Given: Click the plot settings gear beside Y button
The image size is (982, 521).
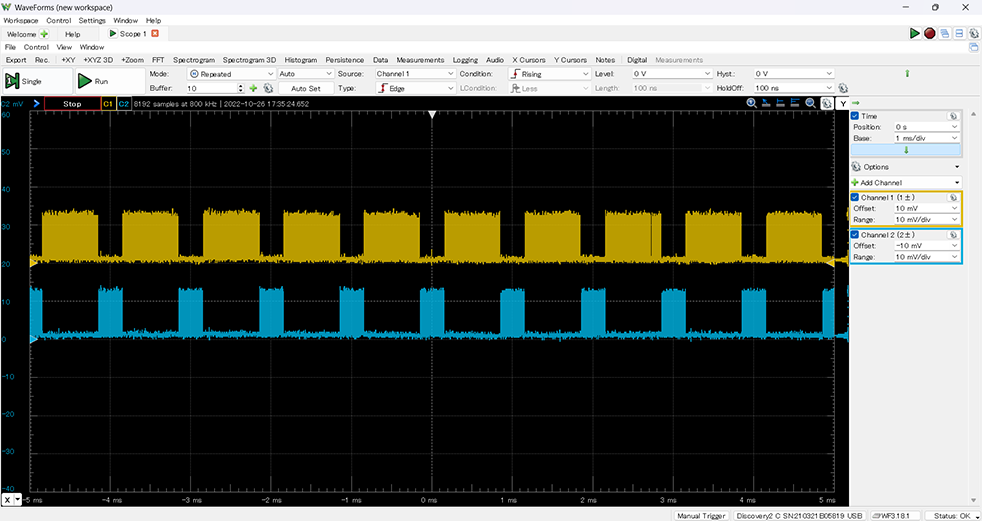Looking at the screenshot, I should coord(827,103).
